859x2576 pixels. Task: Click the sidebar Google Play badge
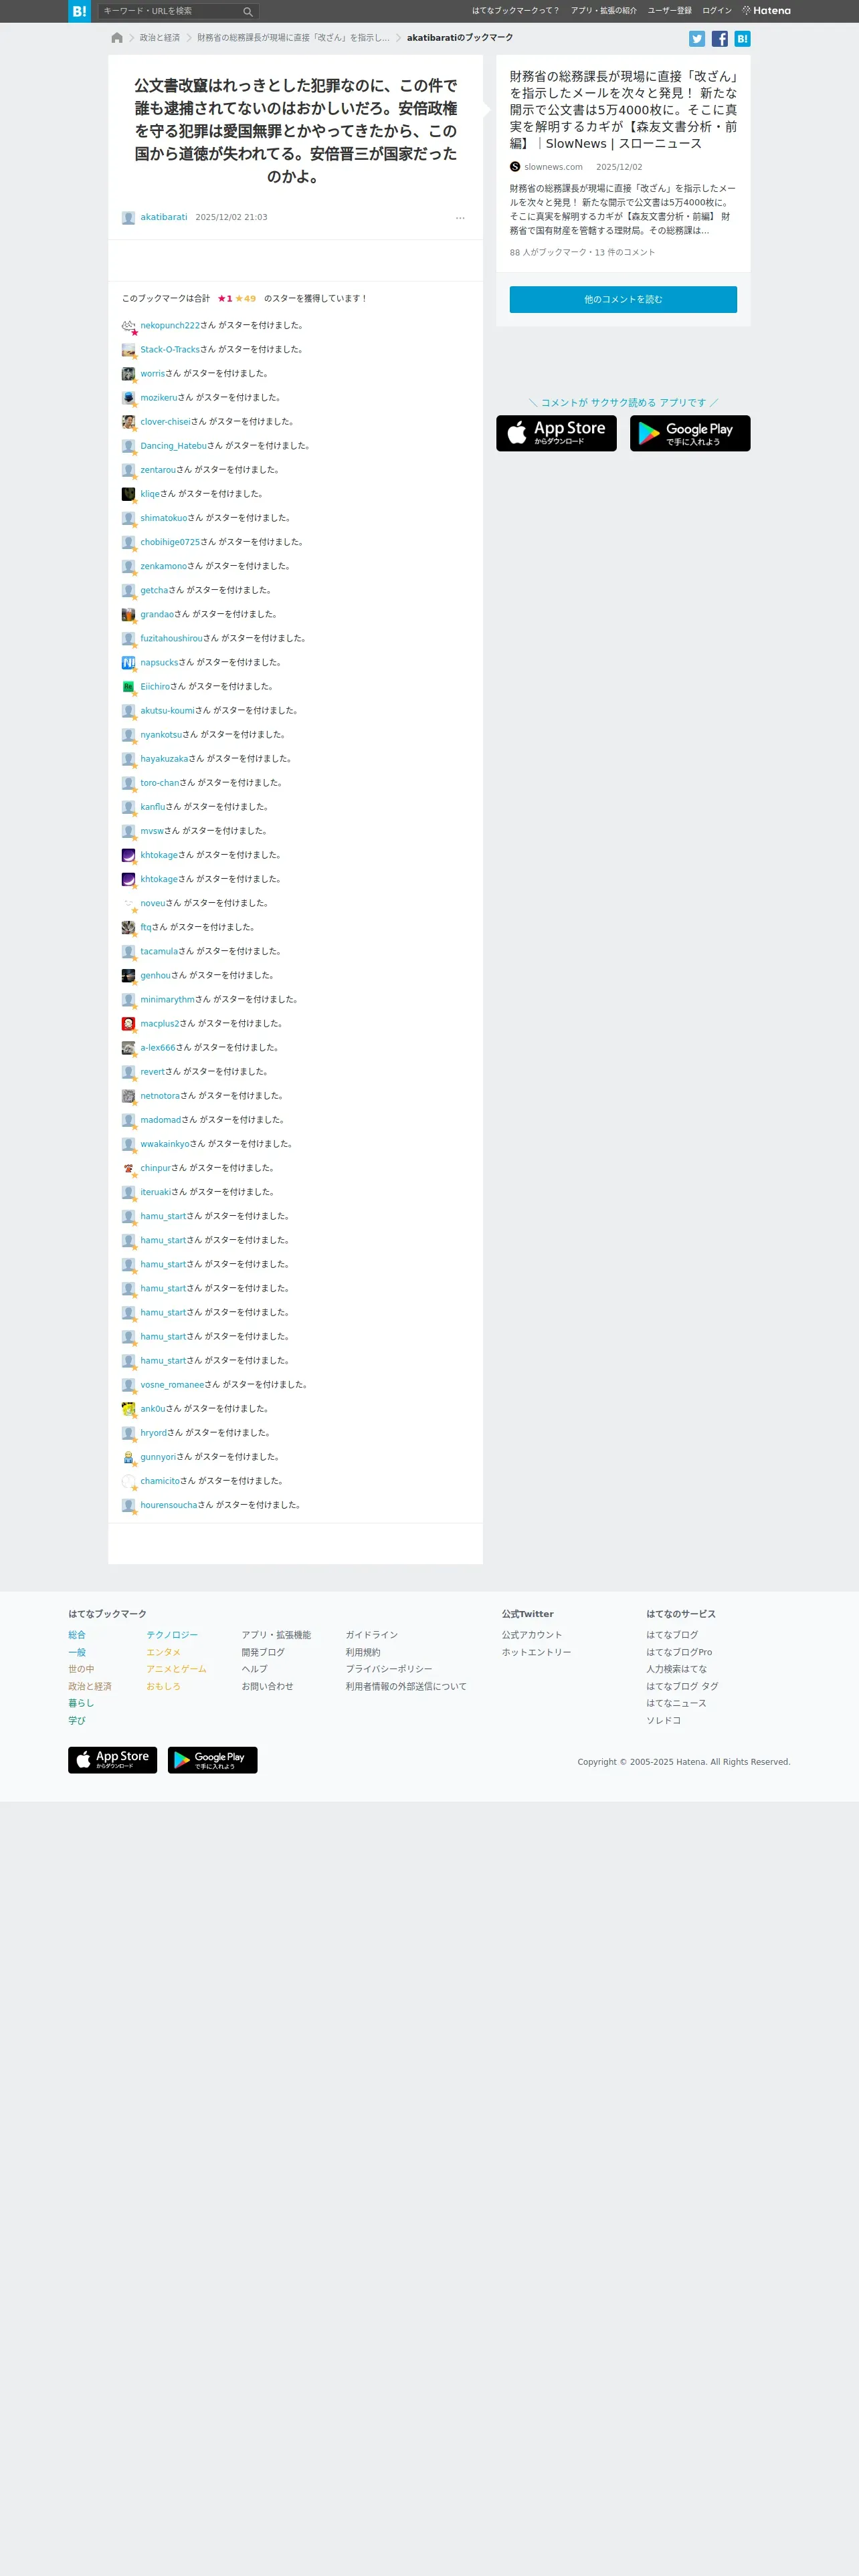690,433
